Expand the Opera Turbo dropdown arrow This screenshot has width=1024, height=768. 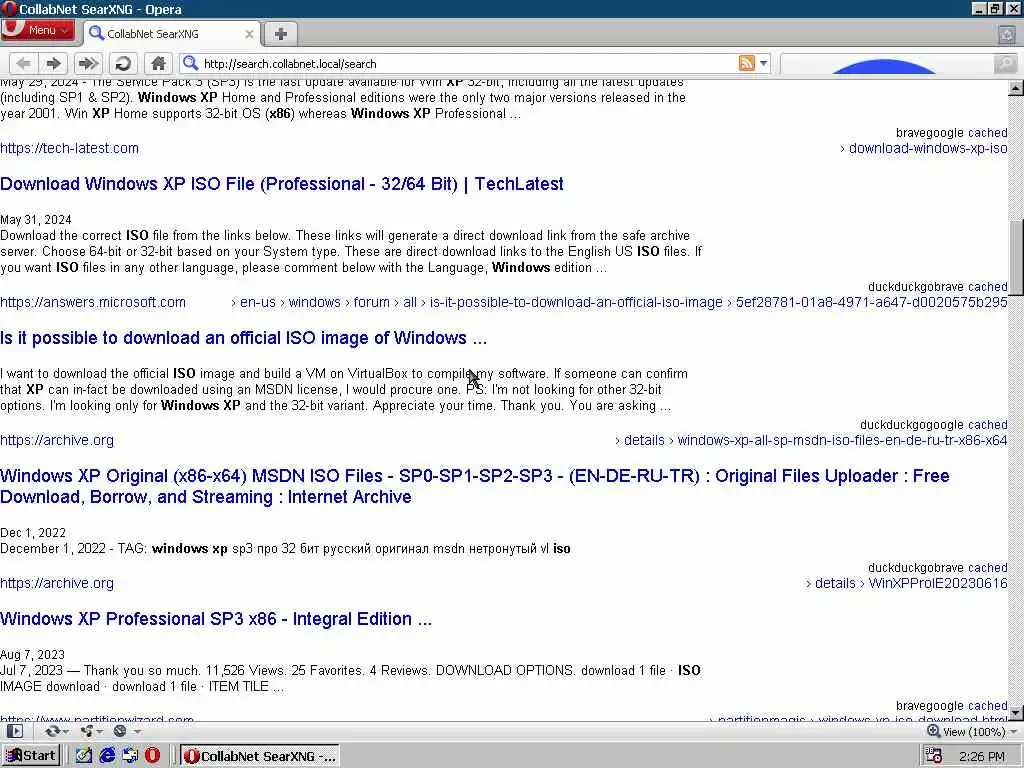click(x=137, y=731)
